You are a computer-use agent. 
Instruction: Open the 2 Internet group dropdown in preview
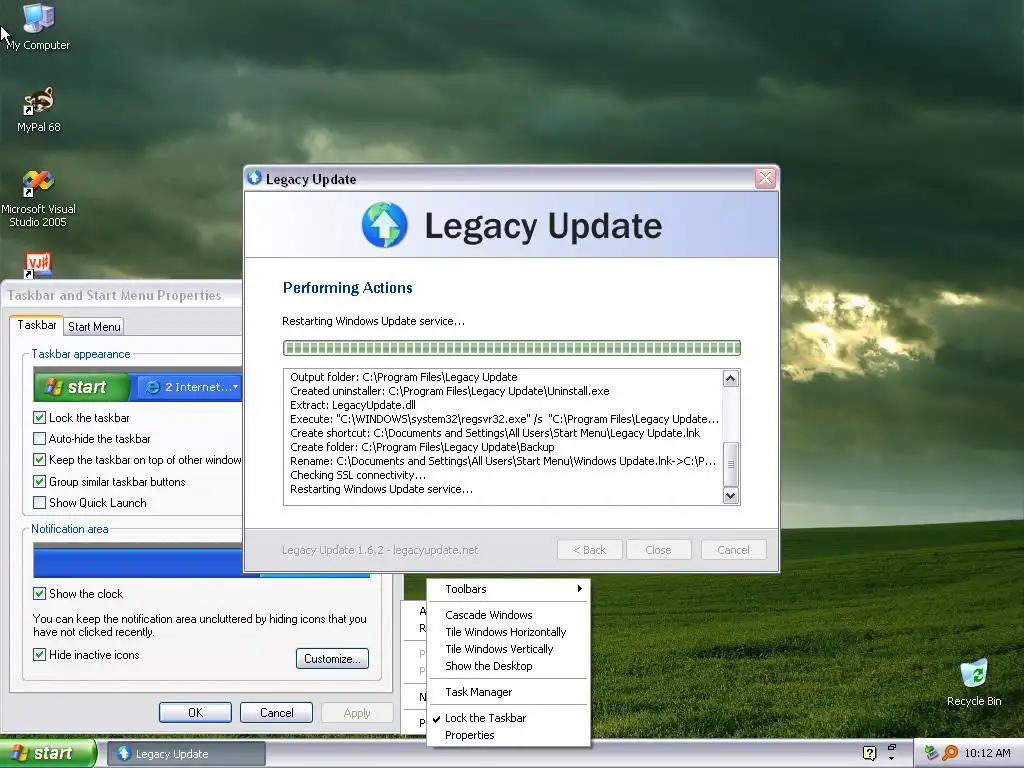click(x=236, y=387)
